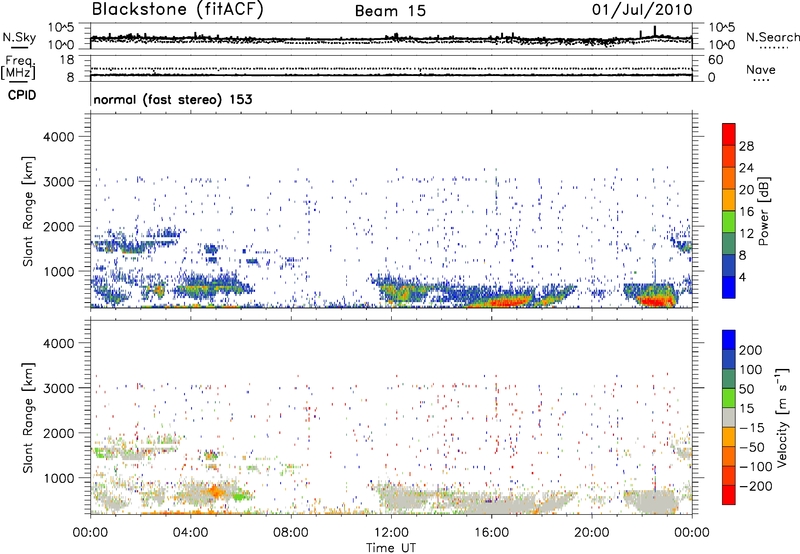This screenshot has height=554, width=800.
Task: Click the date "01/Jul/2010"
Action: [x=642, y=10]
